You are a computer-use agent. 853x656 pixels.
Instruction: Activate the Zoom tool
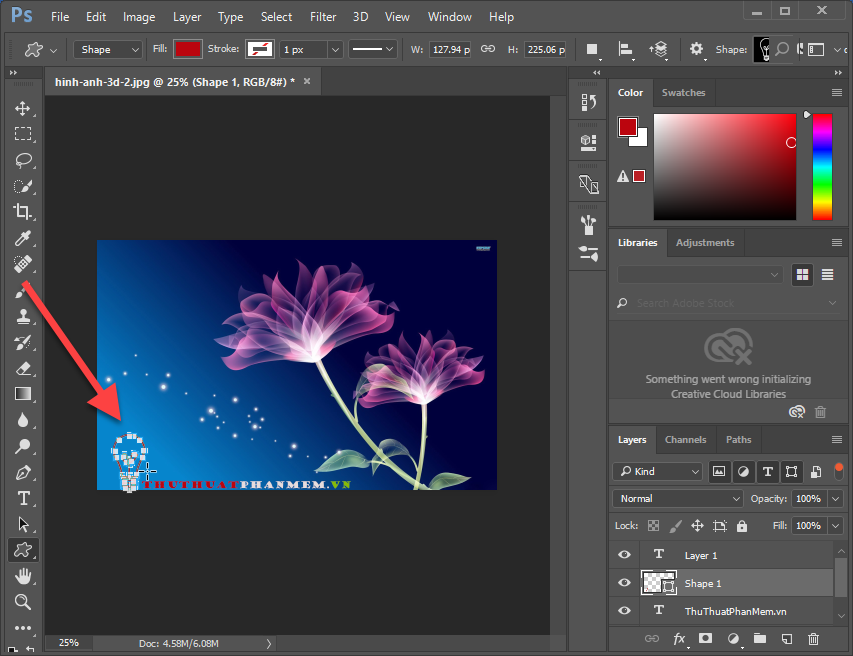23,601
